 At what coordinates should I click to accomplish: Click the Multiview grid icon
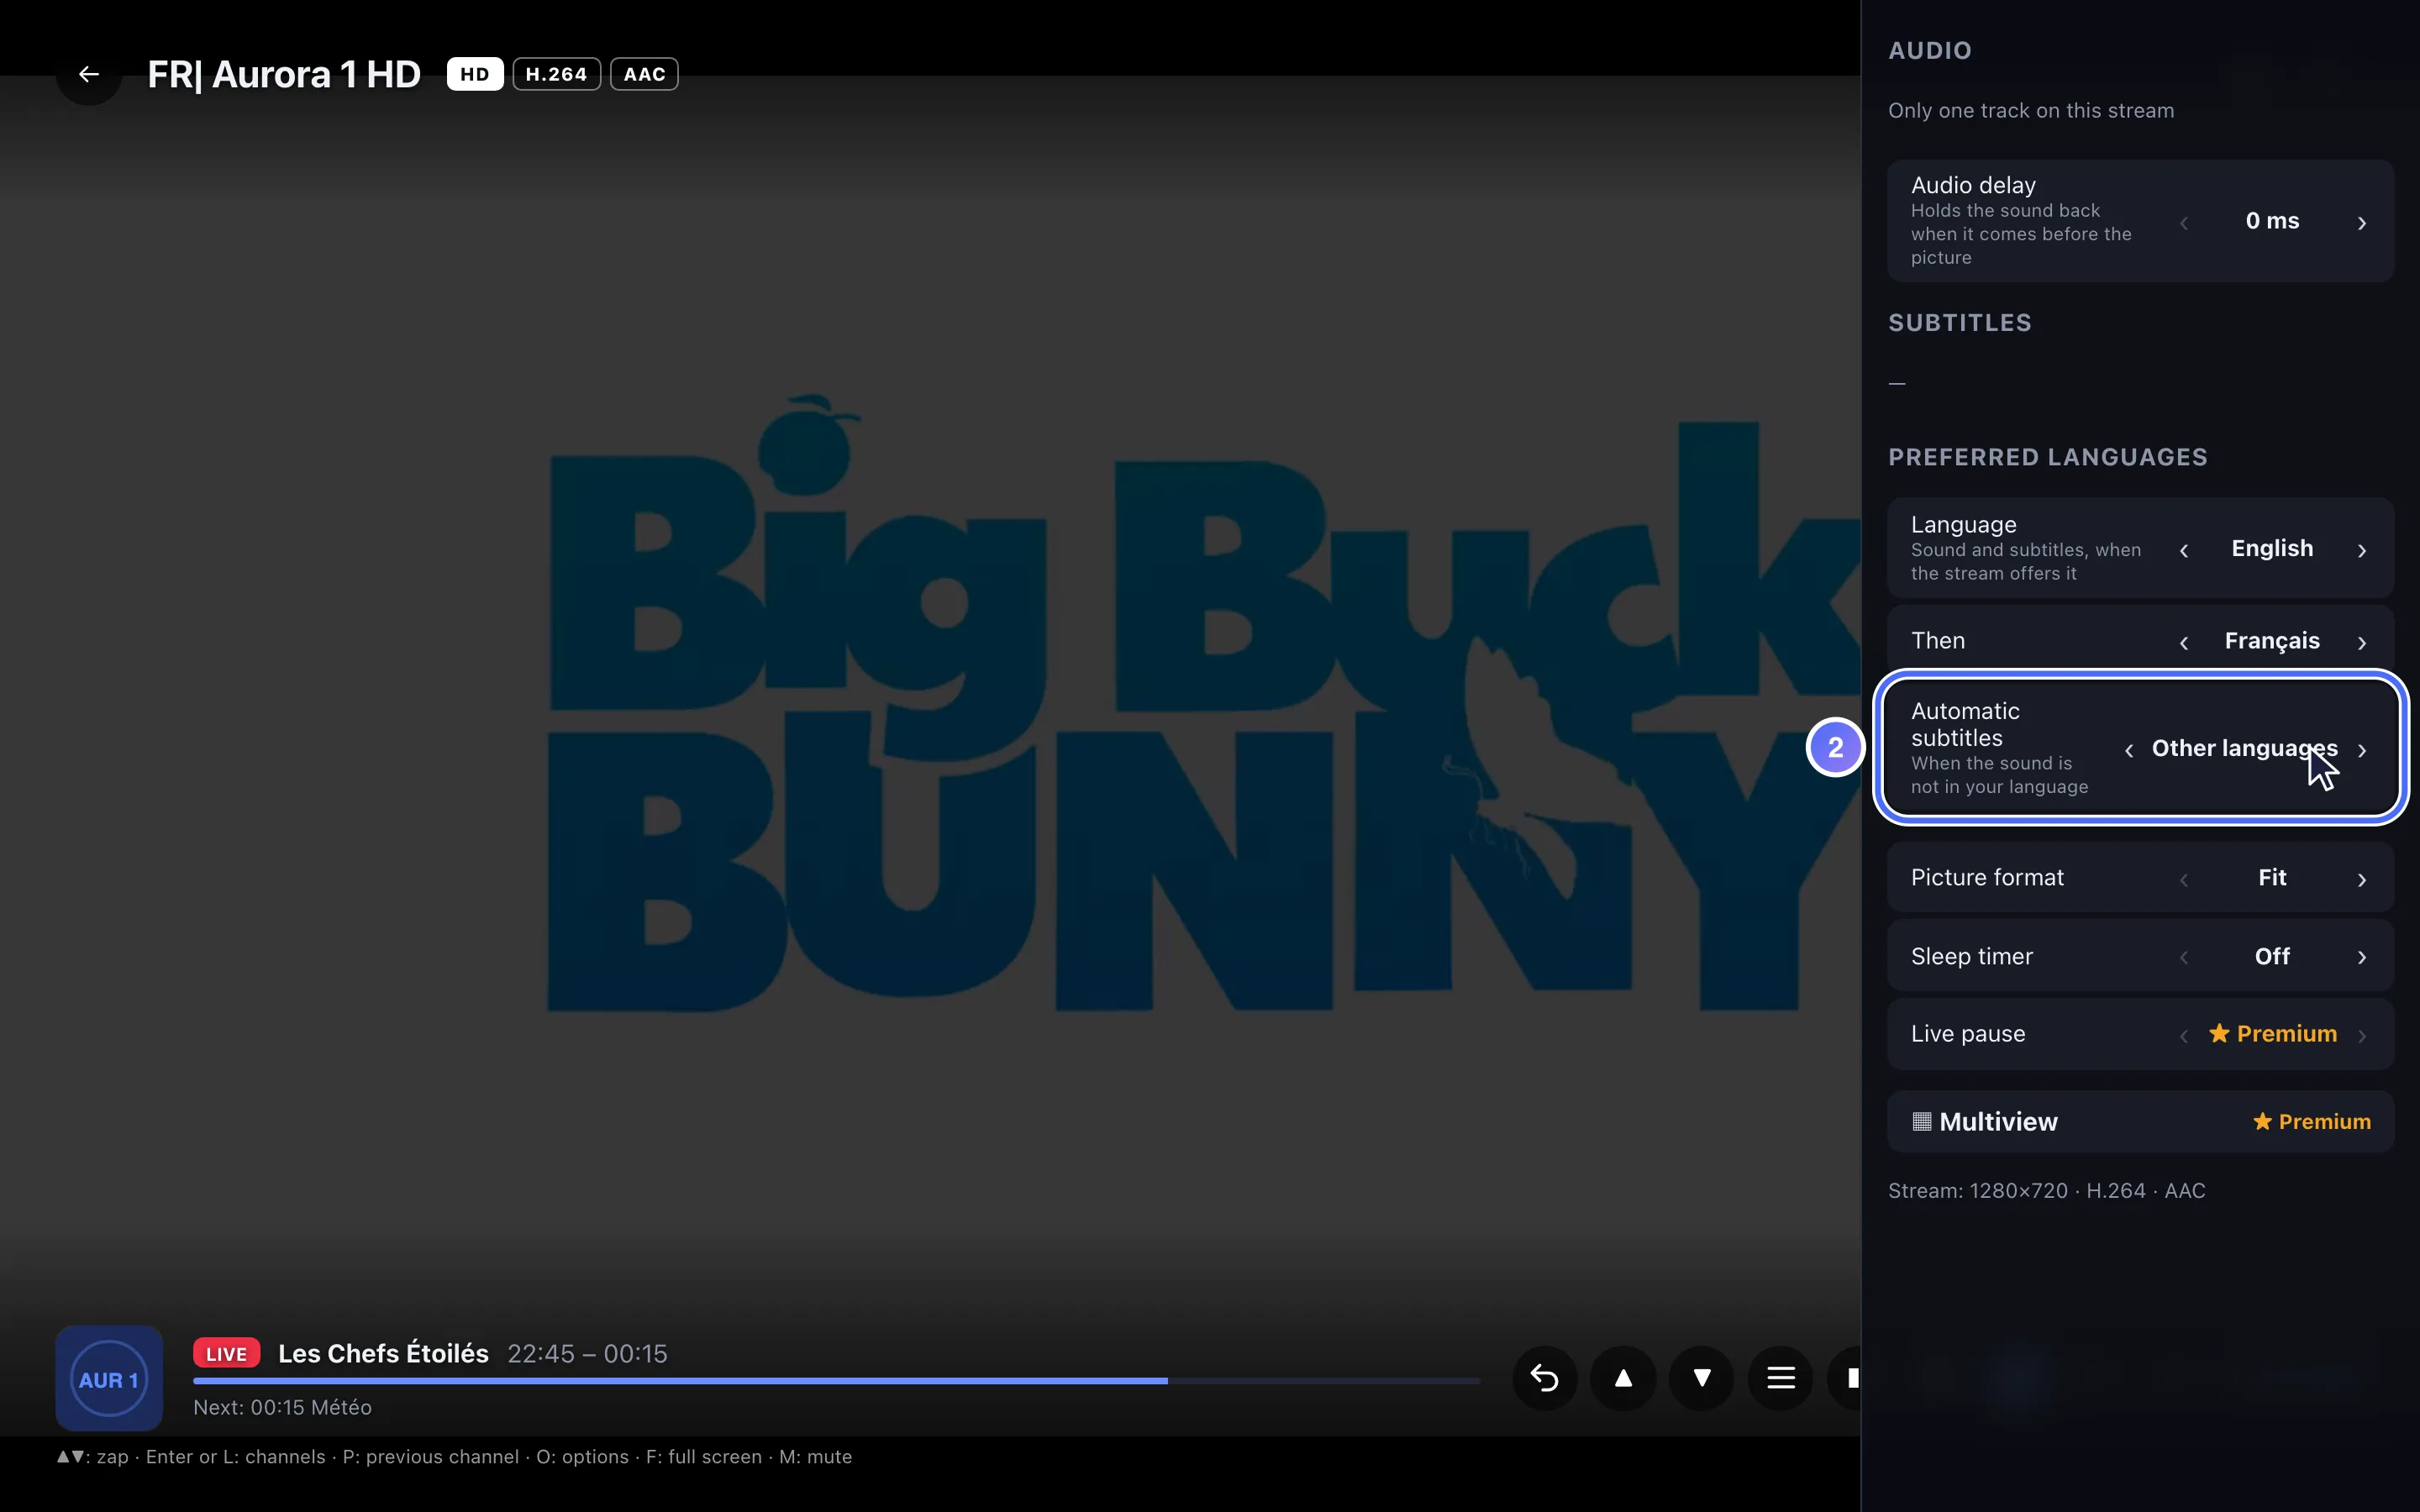coord(1921,1121)
